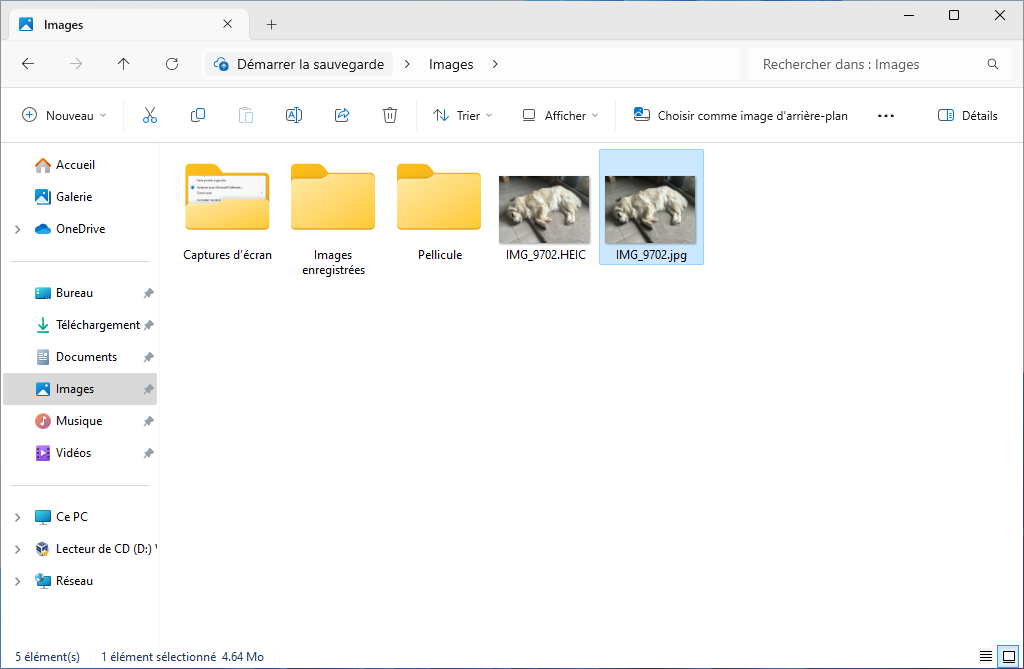Image resolution: width=1024 pixels, height=669 pixels.
Task: Click the Share icon
Action: click(342, 116)
